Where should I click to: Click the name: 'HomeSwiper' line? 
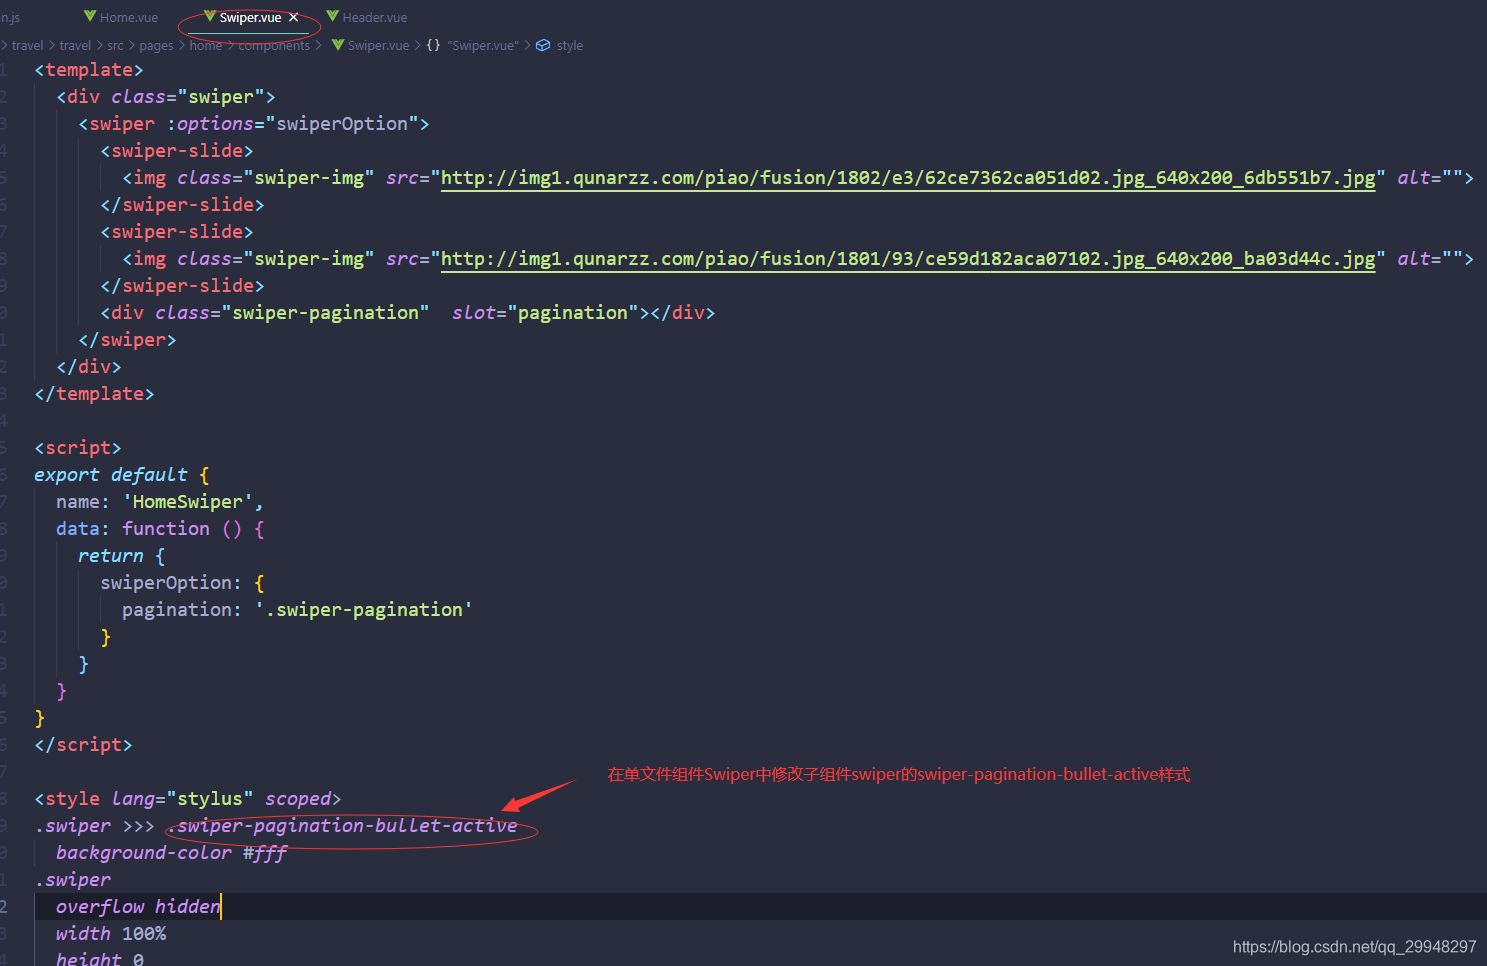point(160,501)
